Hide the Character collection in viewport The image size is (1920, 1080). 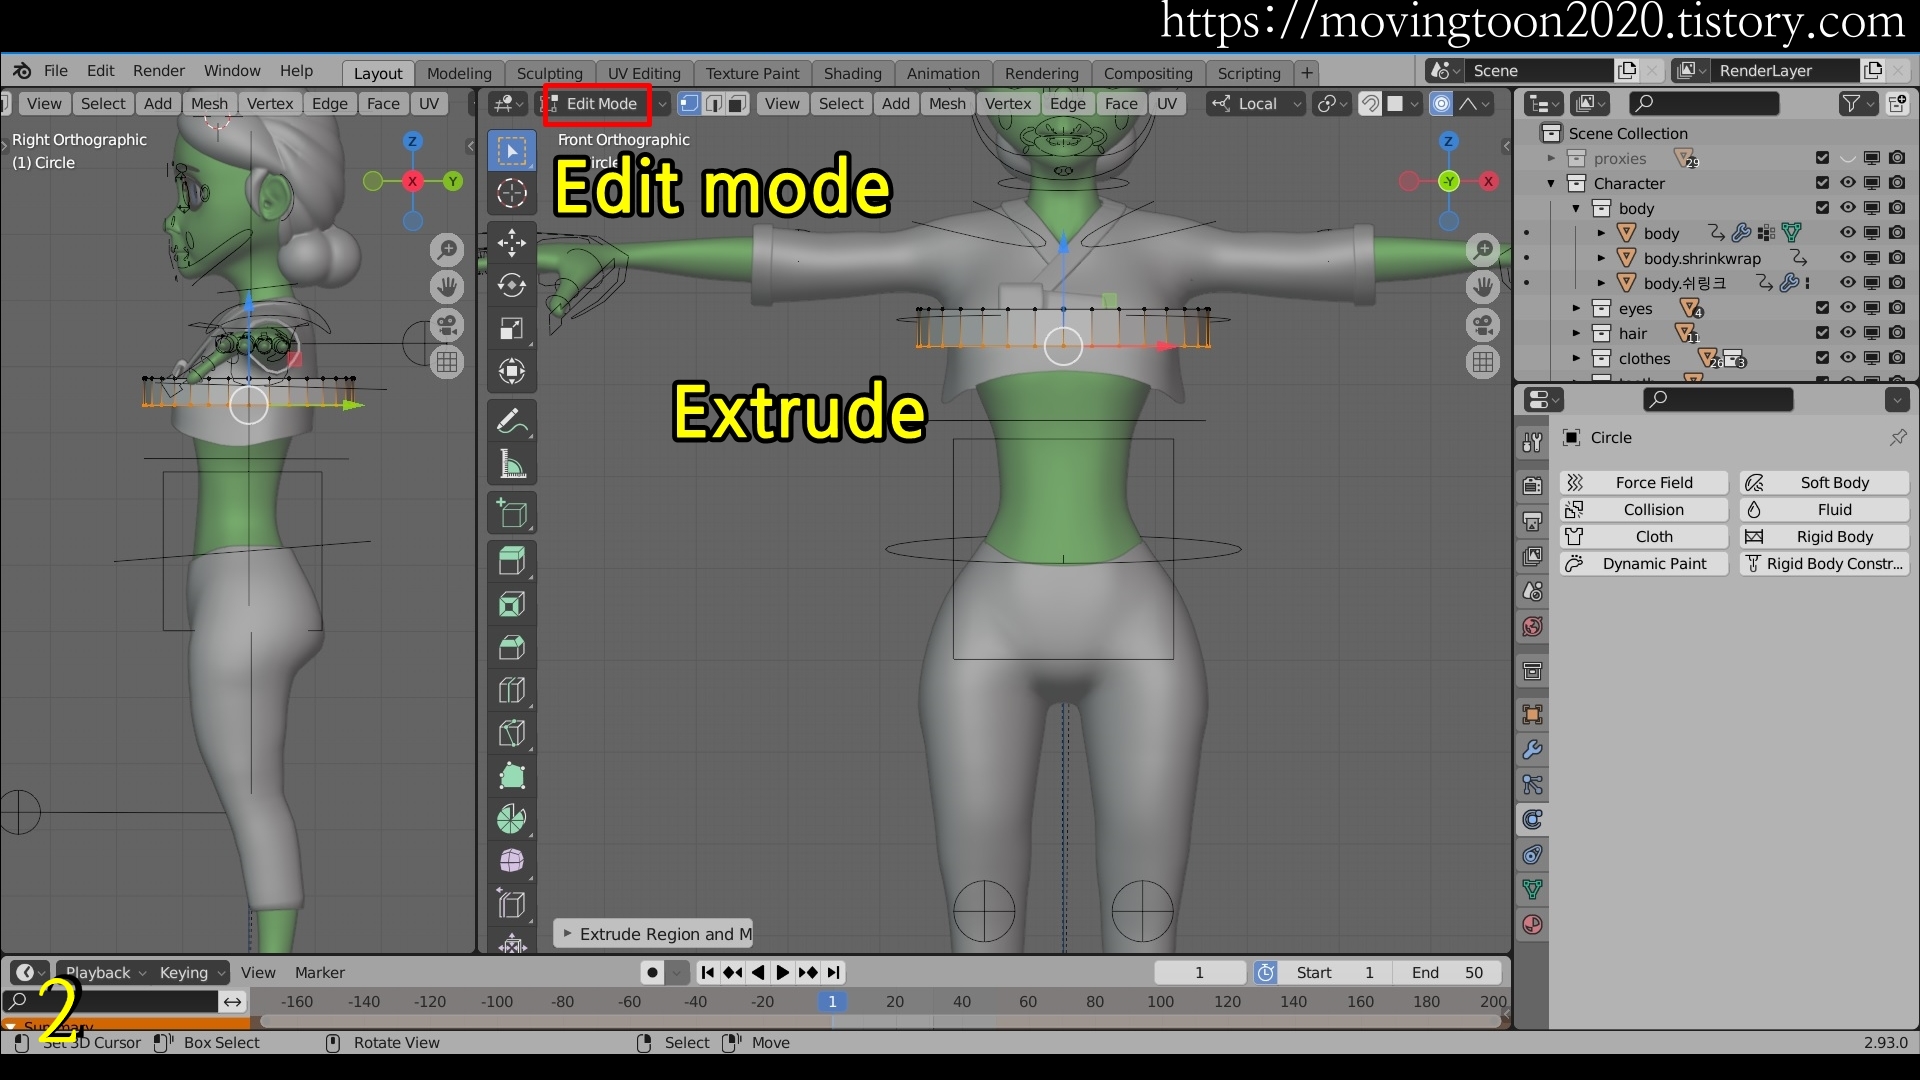coord(1847,183)
